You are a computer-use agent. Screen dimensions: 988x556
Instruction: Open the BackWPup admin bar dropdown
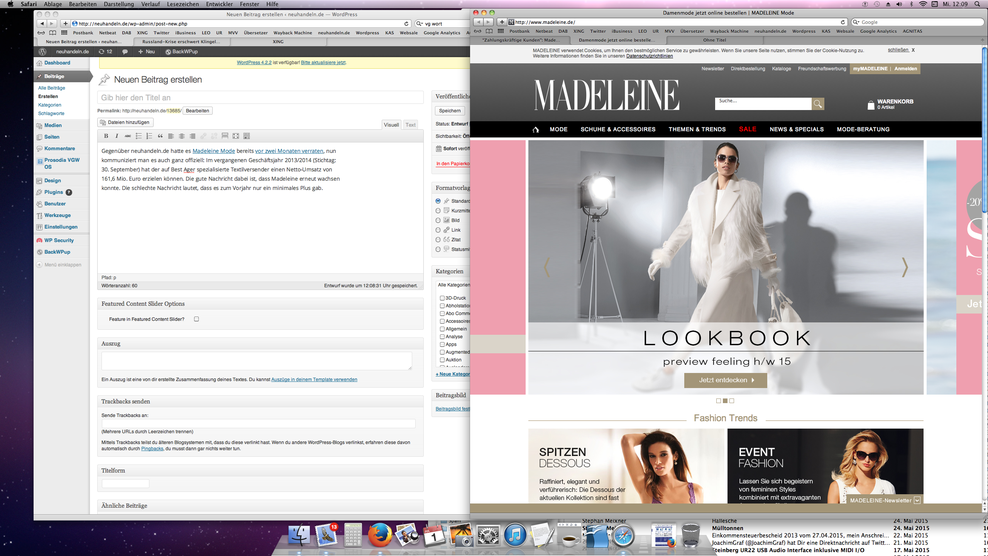pyautogui.click(x=181, y=52)
